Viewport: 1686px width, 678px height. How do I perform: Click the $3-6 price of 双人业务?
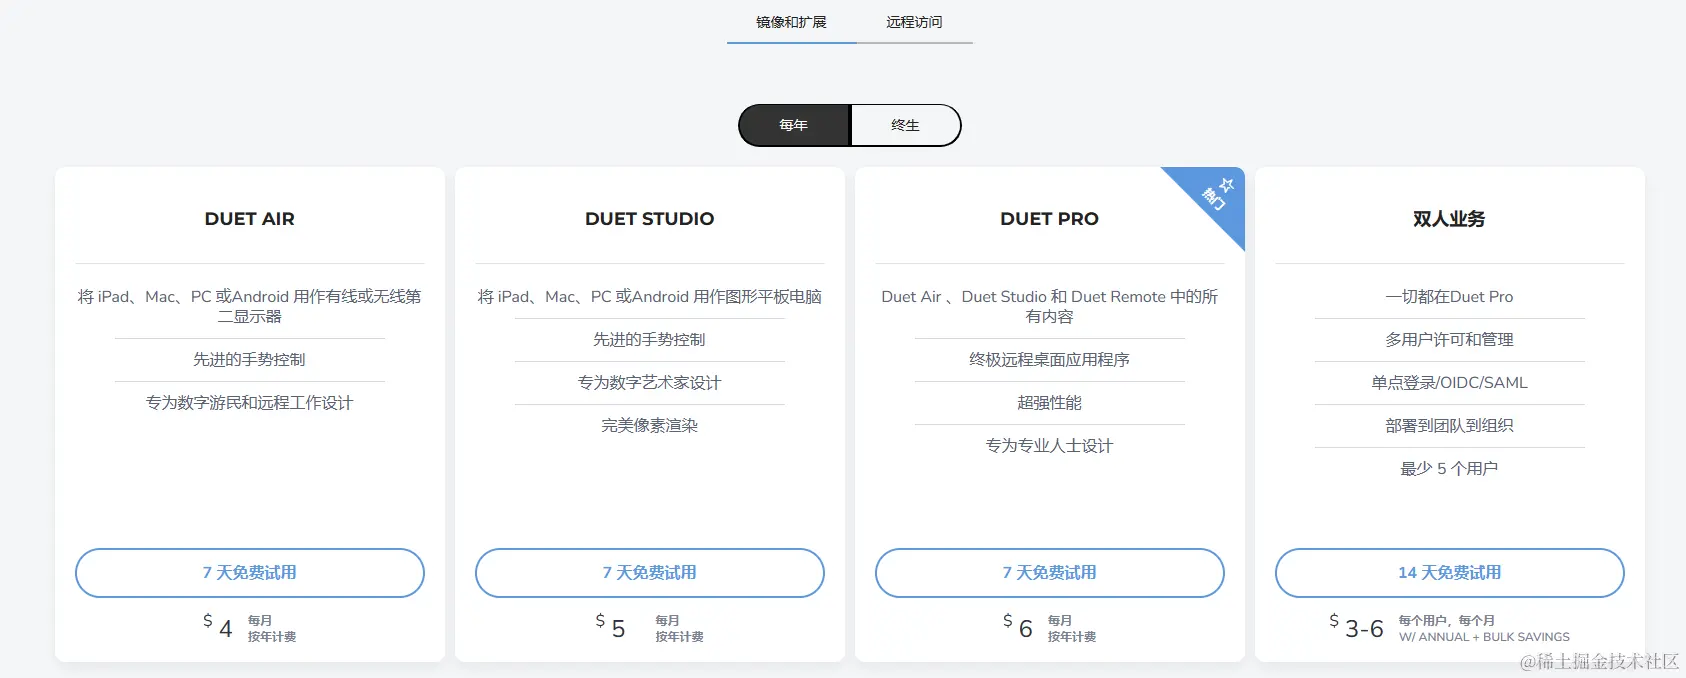click(x=1357, y=627)
